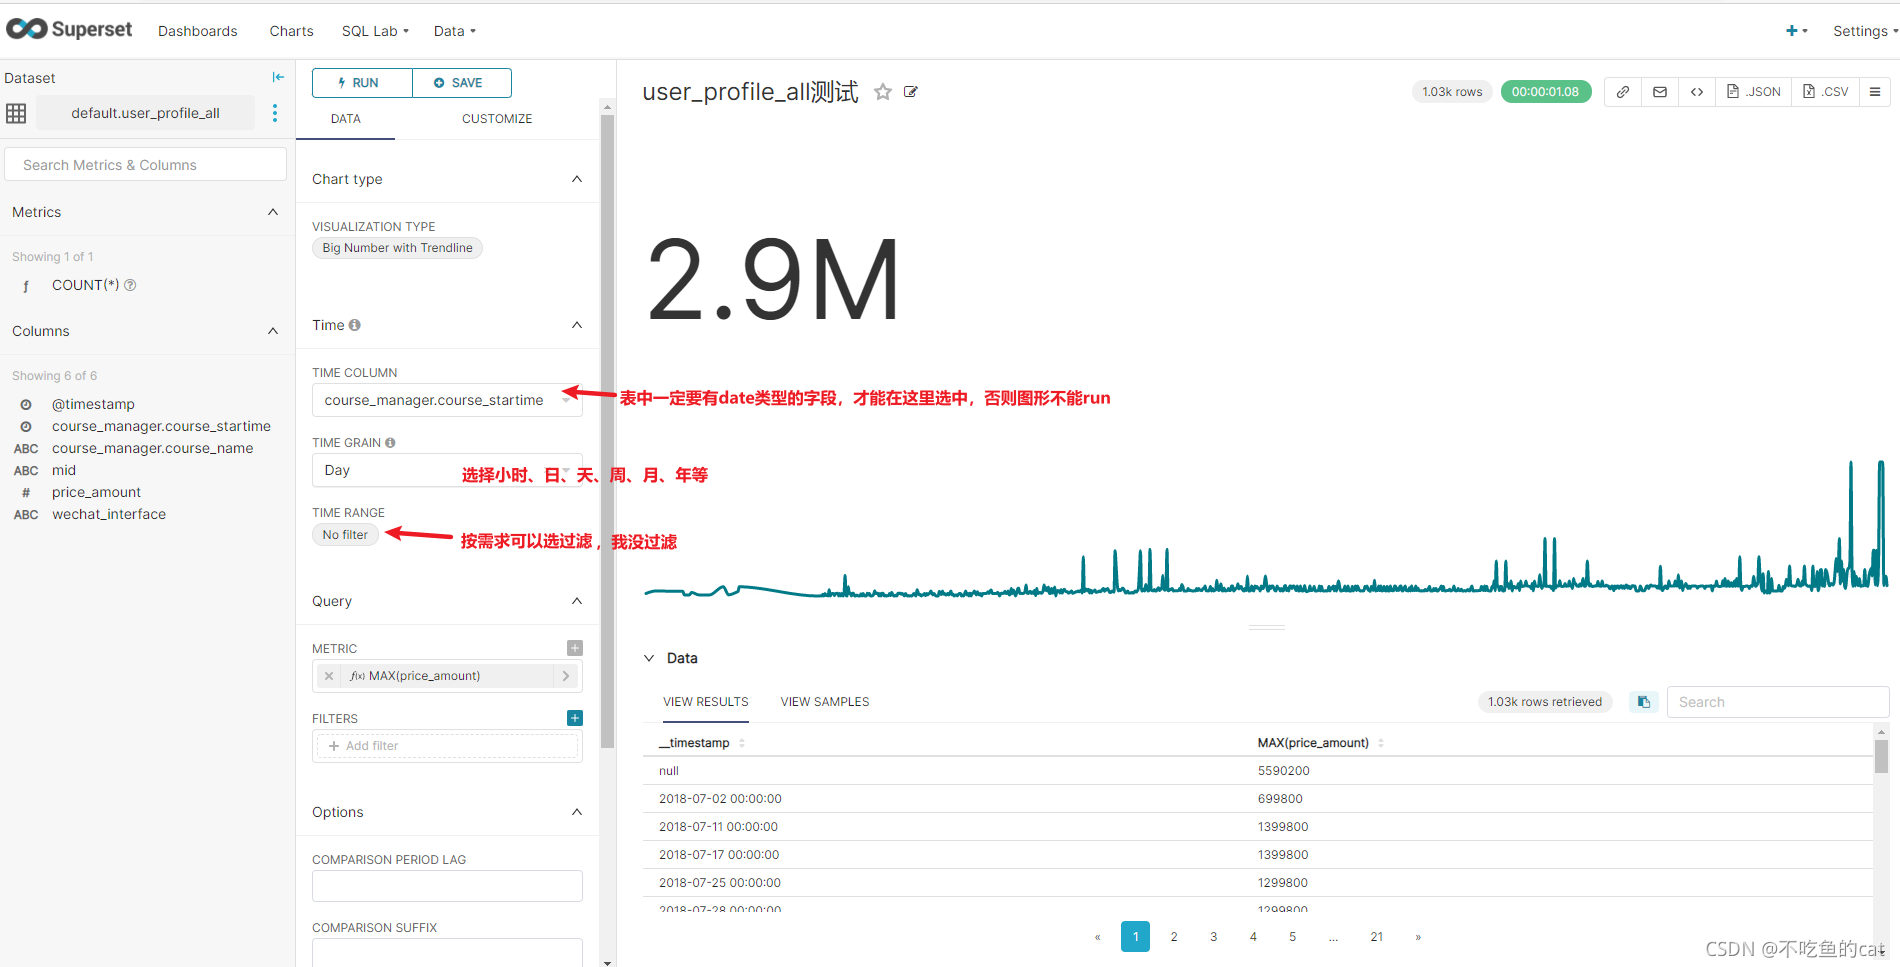Image resolution: width=1900 pixels, height=967 pixels.
Task: Sort by MAX(price_amount) column sort icon
Action: pos(1381,743)
